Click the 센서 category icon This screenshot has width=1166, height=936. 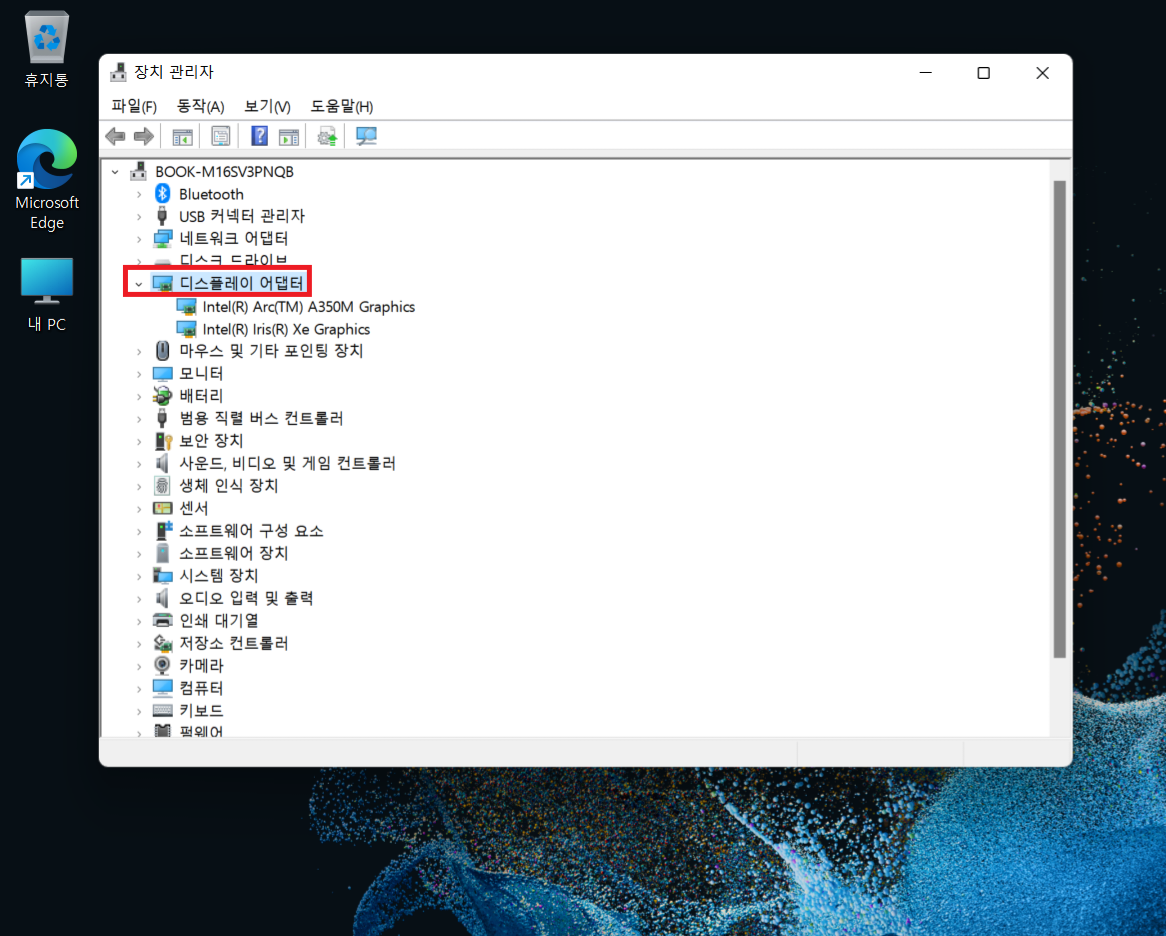(x=163, y=508)
